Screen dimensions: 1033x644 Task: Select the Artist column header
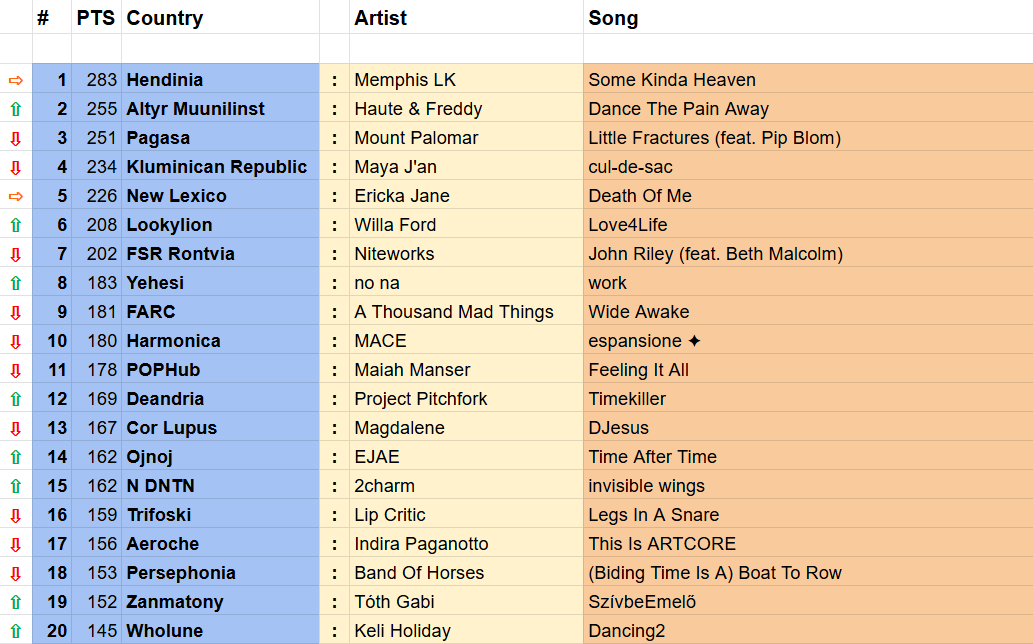tap(381, 18)
